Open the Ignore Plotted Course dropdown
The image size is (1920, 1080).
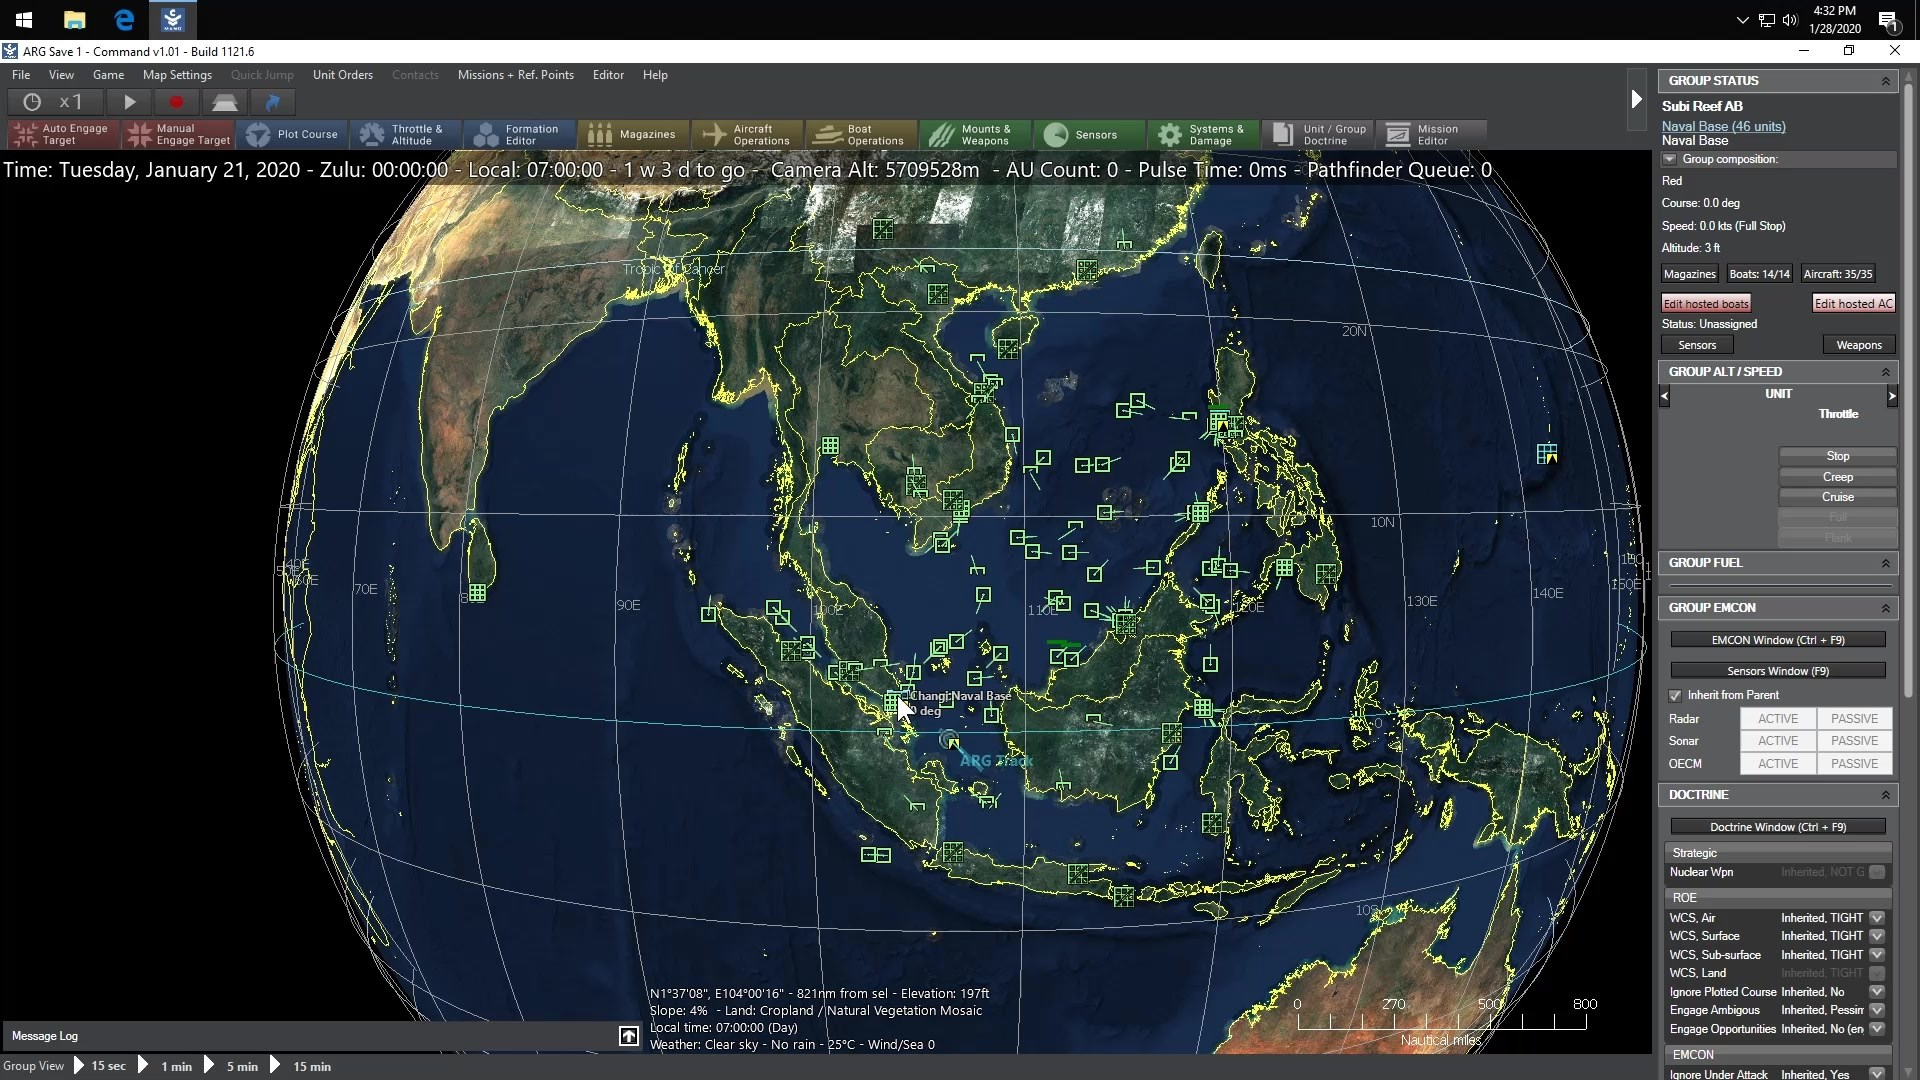coord(1877,992)
